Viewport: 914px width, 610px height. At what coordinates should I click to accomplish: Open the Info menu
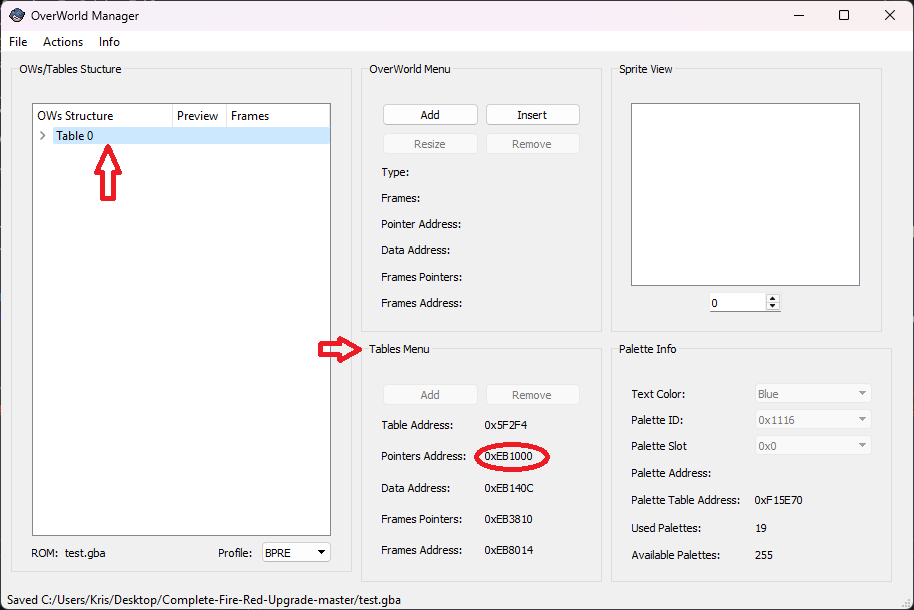109,42
